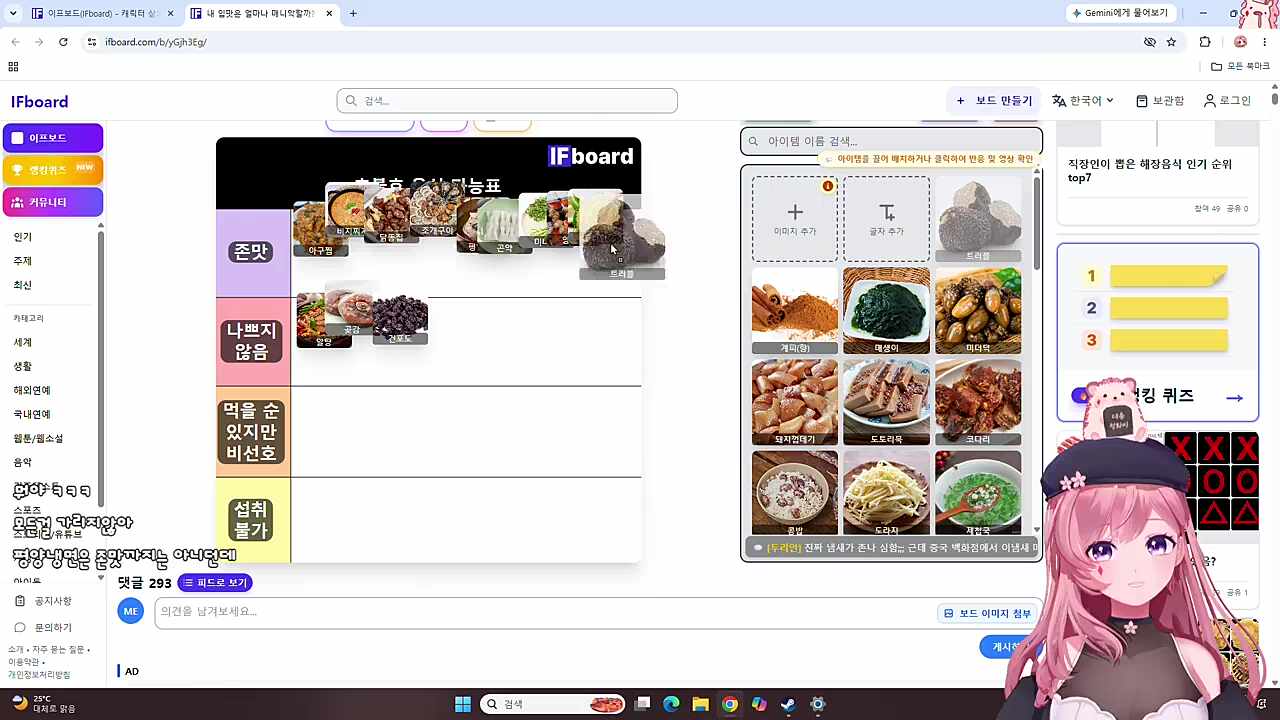1280x720 pixels.
Task: Bookmark this page with the star icon
Action: (x=1171, y=42)
